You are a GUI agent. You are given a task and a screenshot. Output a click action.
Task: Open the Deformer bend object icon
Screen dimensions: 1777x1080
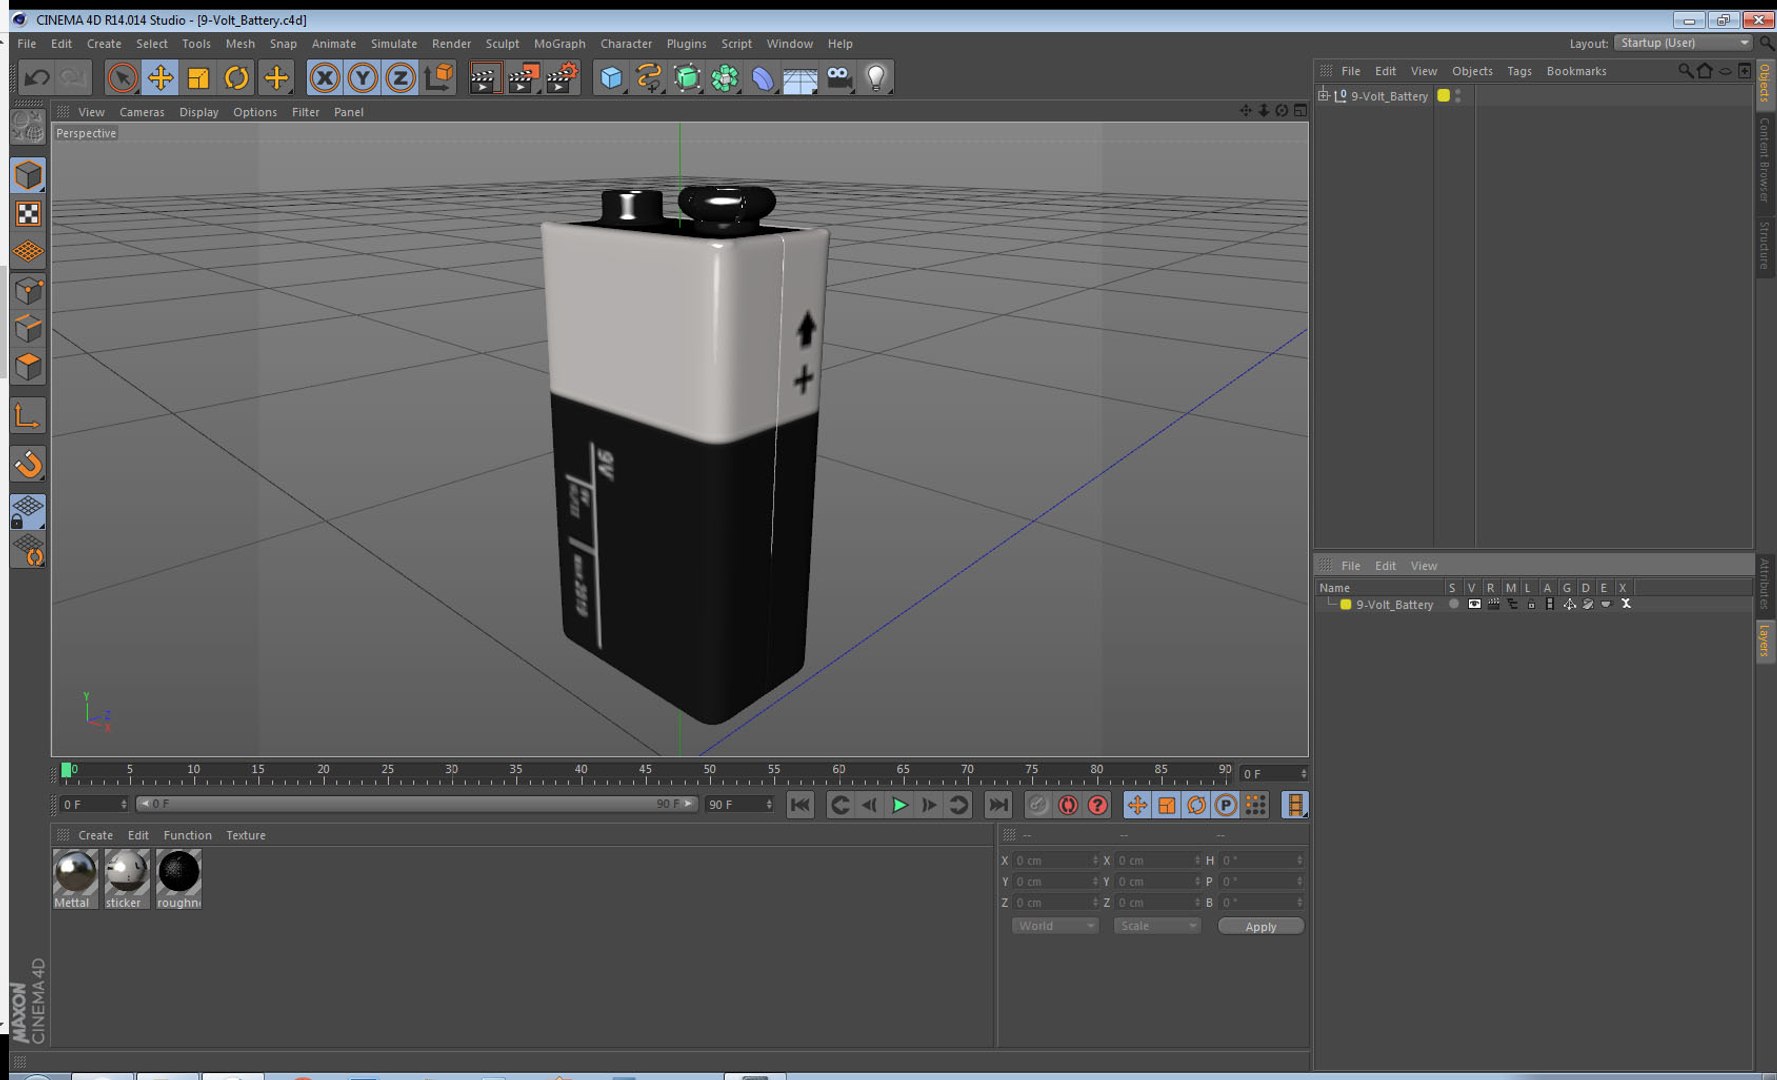762,78
